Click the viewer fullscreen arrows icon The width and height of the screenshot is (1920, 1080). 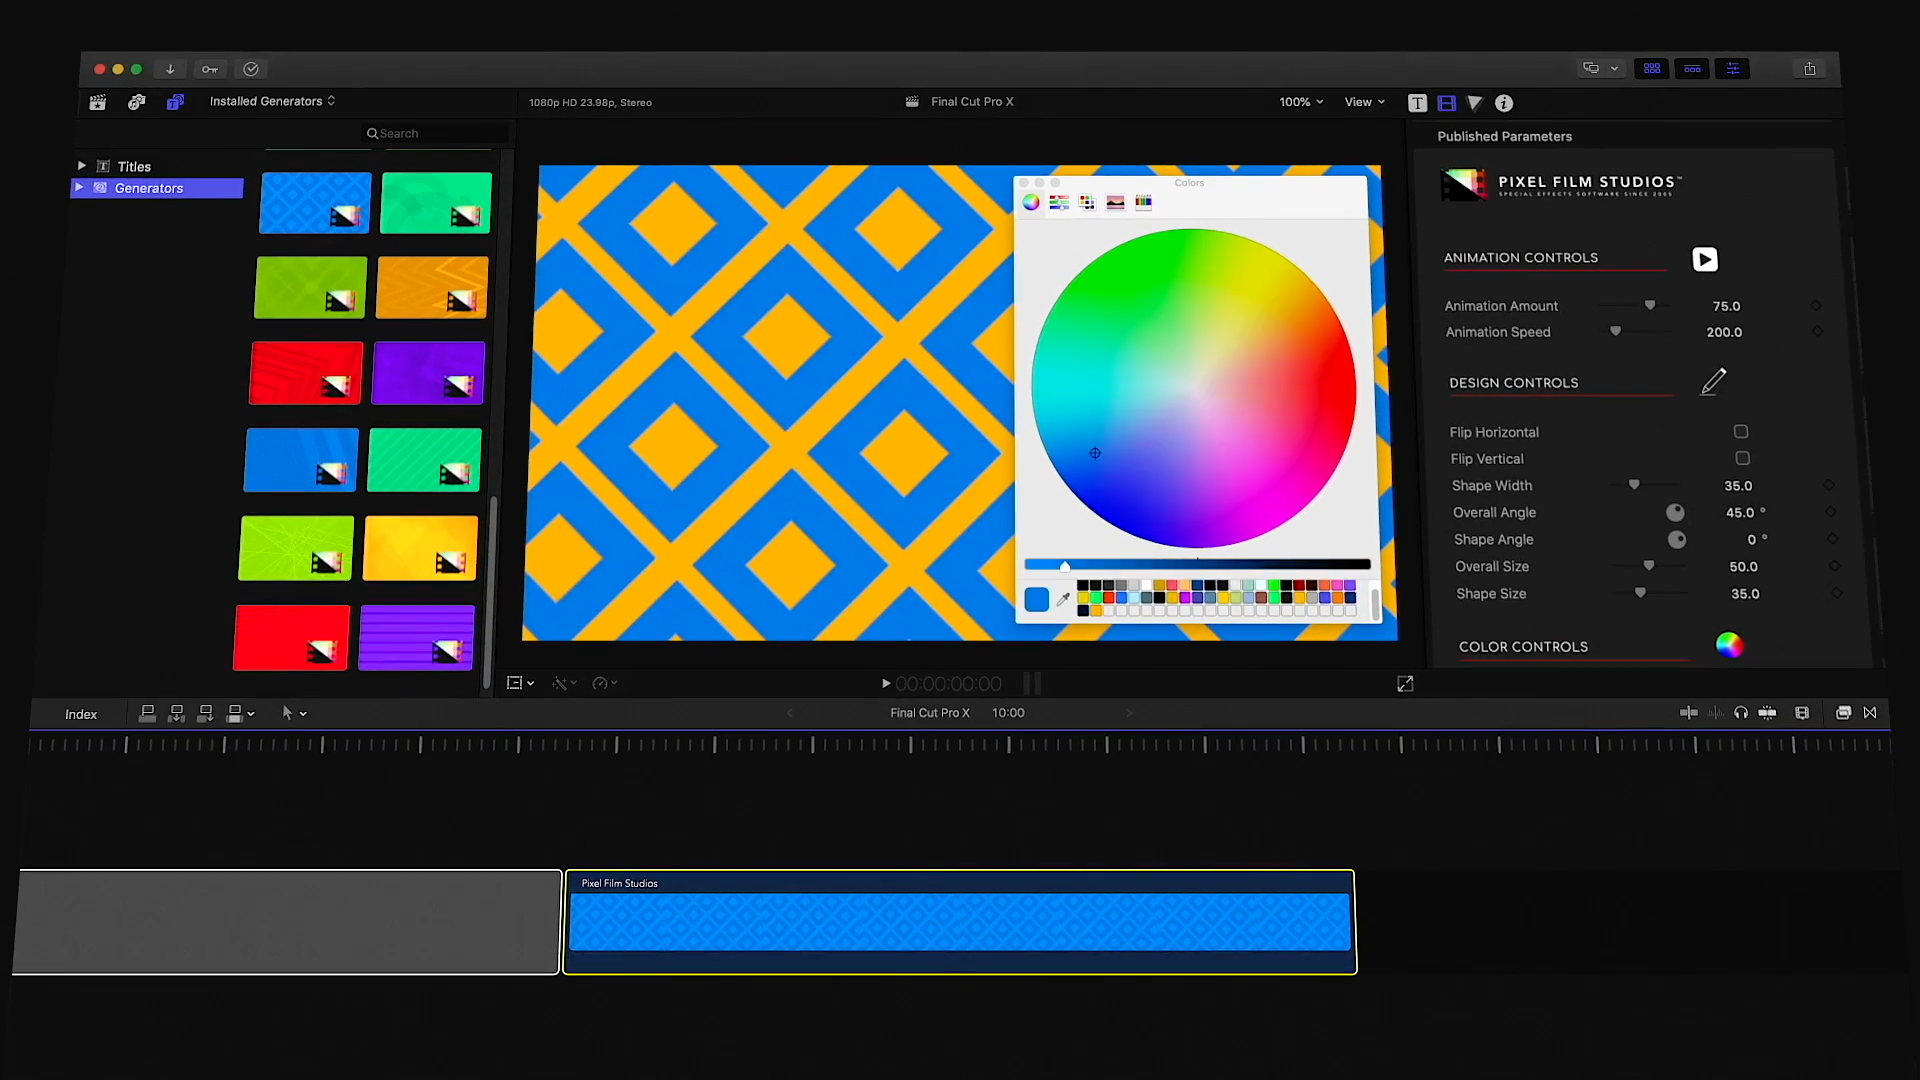point(1405,684)
